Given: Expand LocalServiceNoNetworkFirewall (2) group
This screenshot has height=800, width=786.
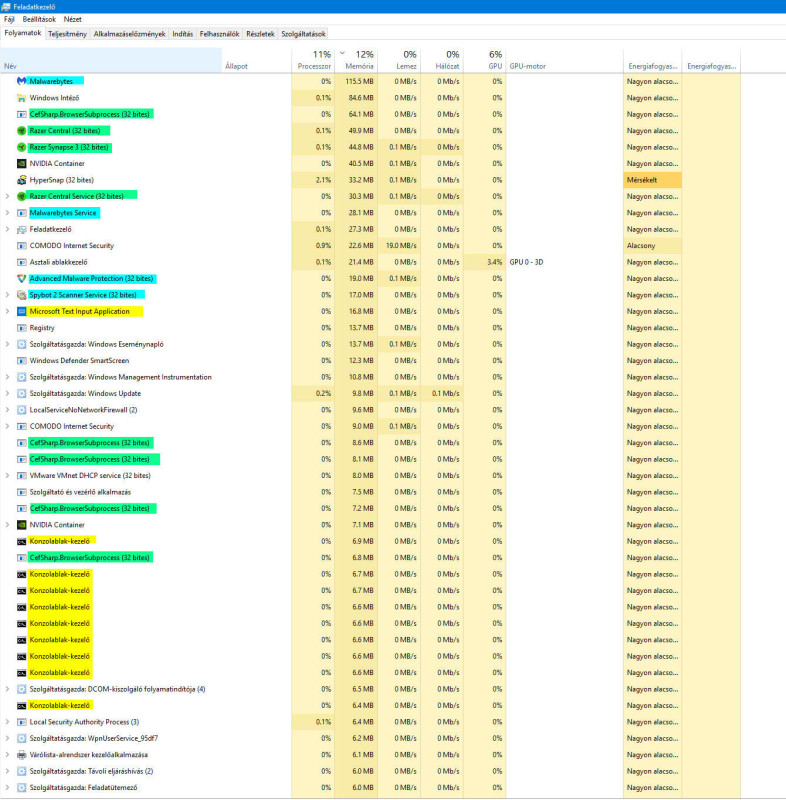Looking at the screenshot, I should (x=7, y=410).
